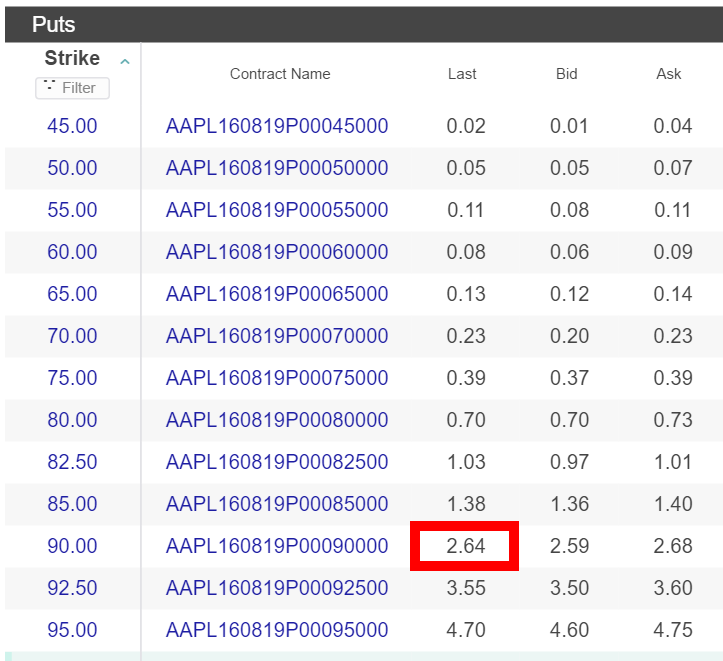Open strike 65.00 link
The image size is (723, 661).
(x=72, y=294)
